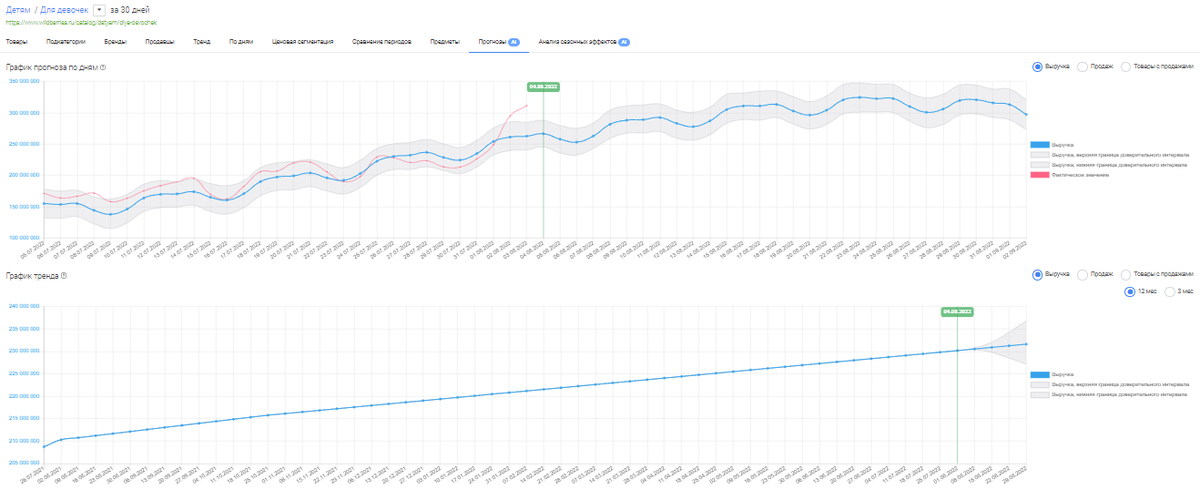Click the AI badge on Анализ сезонных эффектов

(623, 42)
